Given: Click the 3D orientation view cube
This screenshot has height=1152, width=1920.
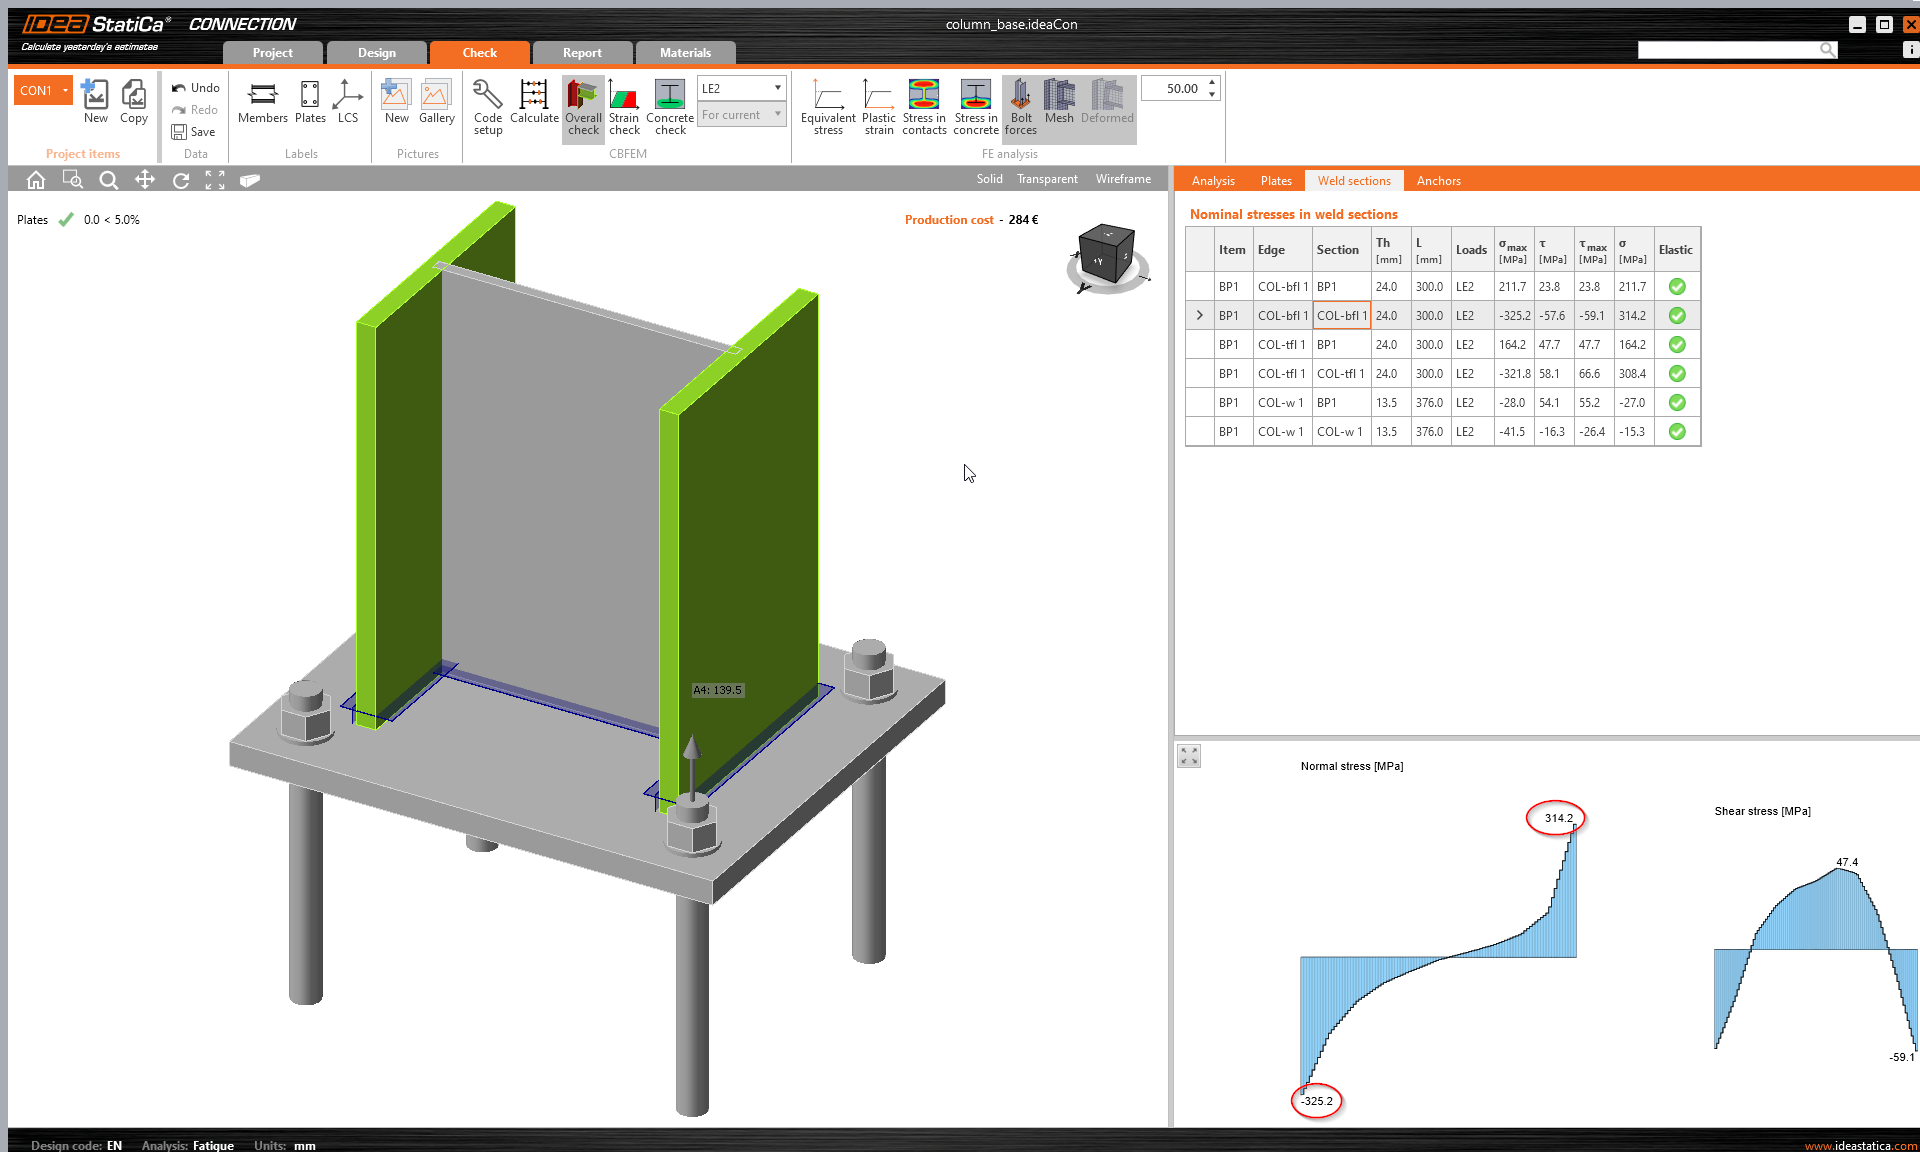Looking at the screenshot, I should click(1107, 255).
